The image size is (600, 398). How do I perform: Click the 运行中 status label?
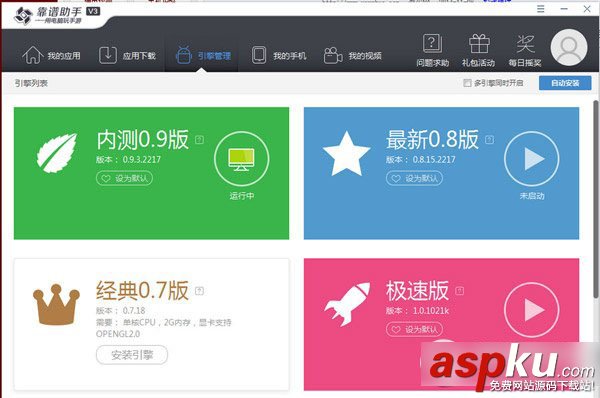[x=242, y=196]
